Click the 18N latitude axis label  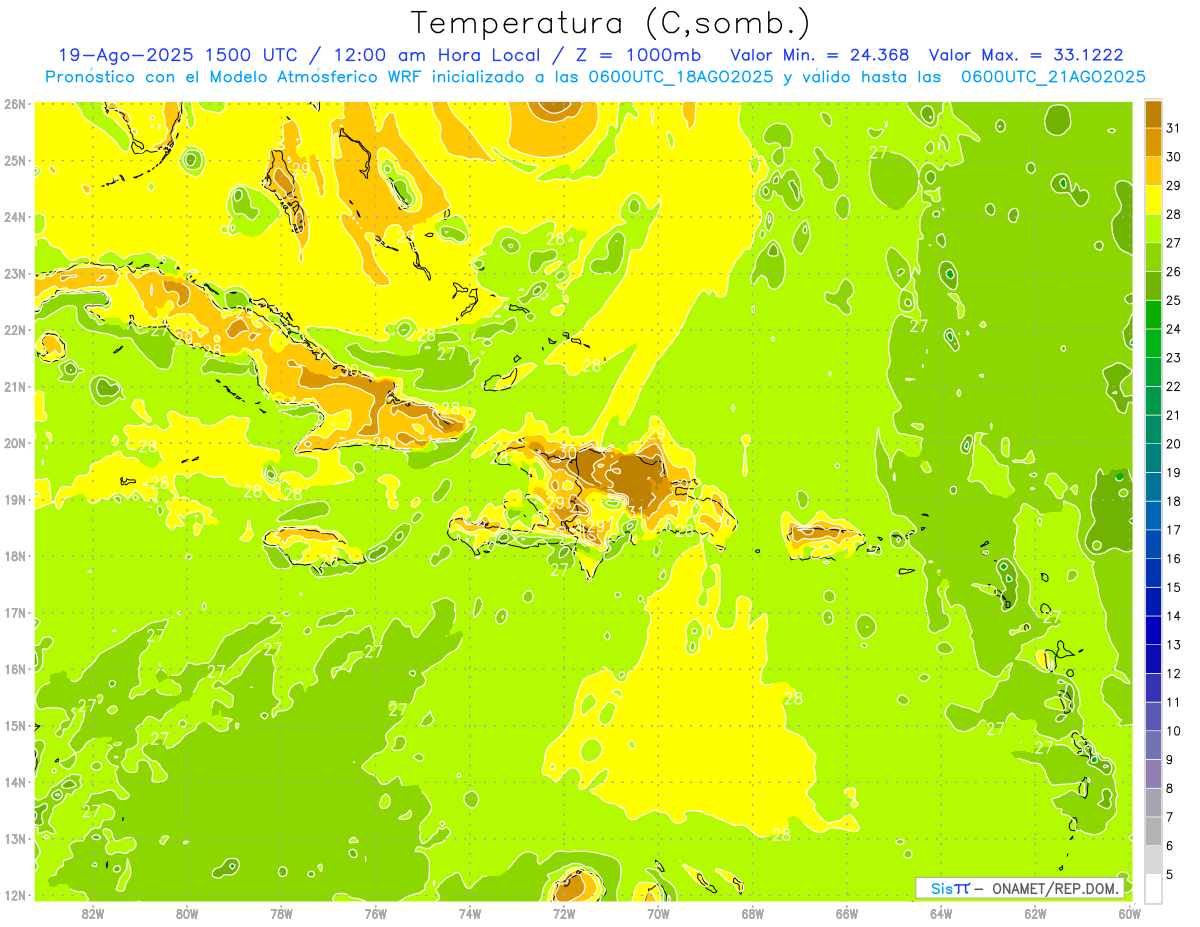point(15,556)
